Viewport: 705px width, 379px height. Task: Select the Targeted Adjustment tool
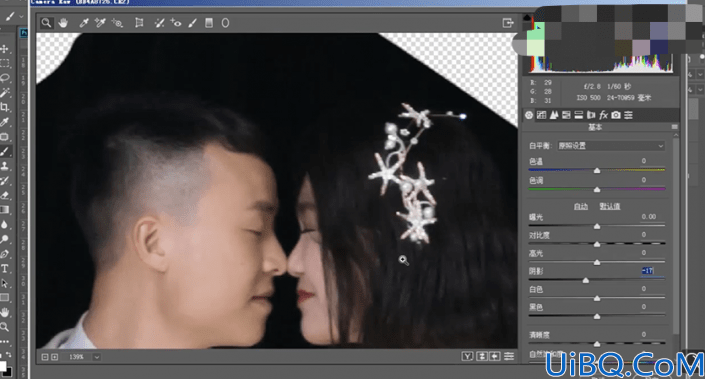coord(117,22)
